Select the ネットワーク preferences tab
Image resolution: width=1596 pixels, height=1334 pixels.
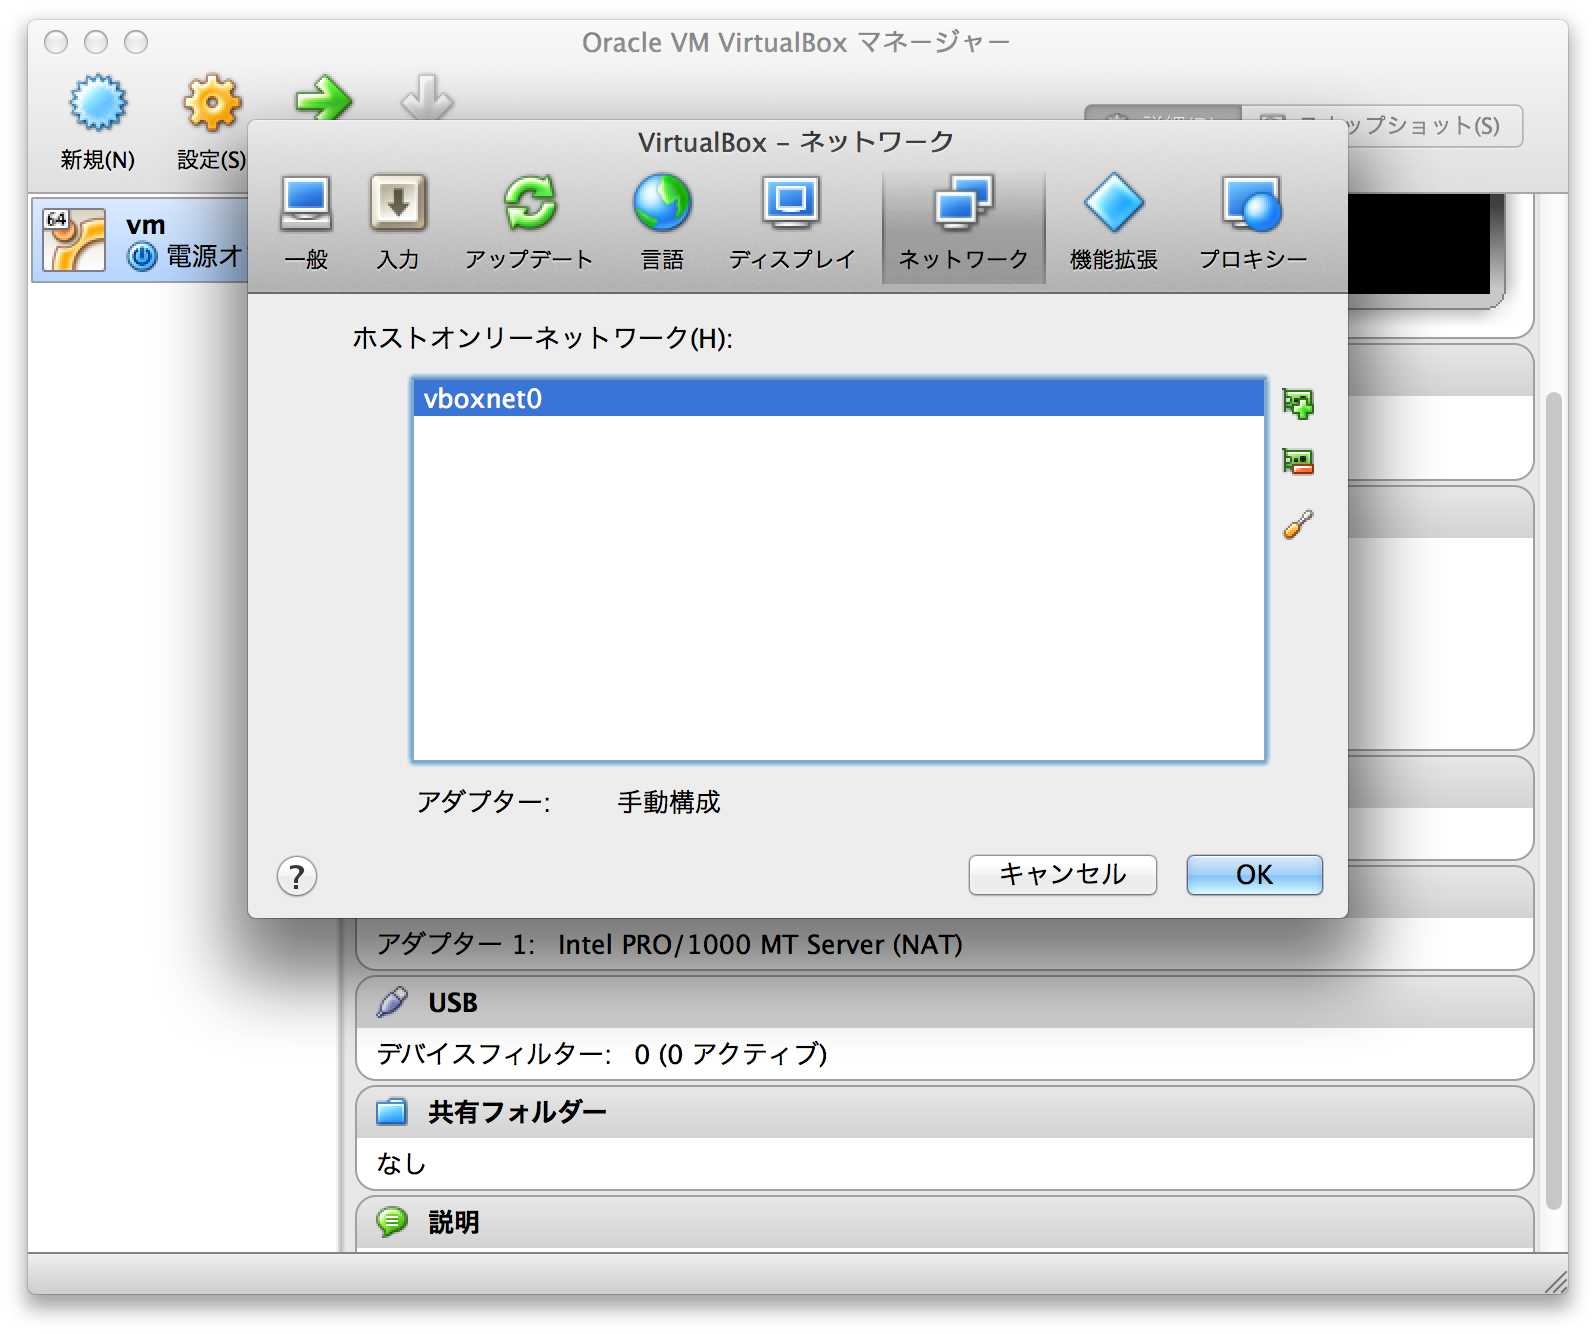(x=964, y=226)
